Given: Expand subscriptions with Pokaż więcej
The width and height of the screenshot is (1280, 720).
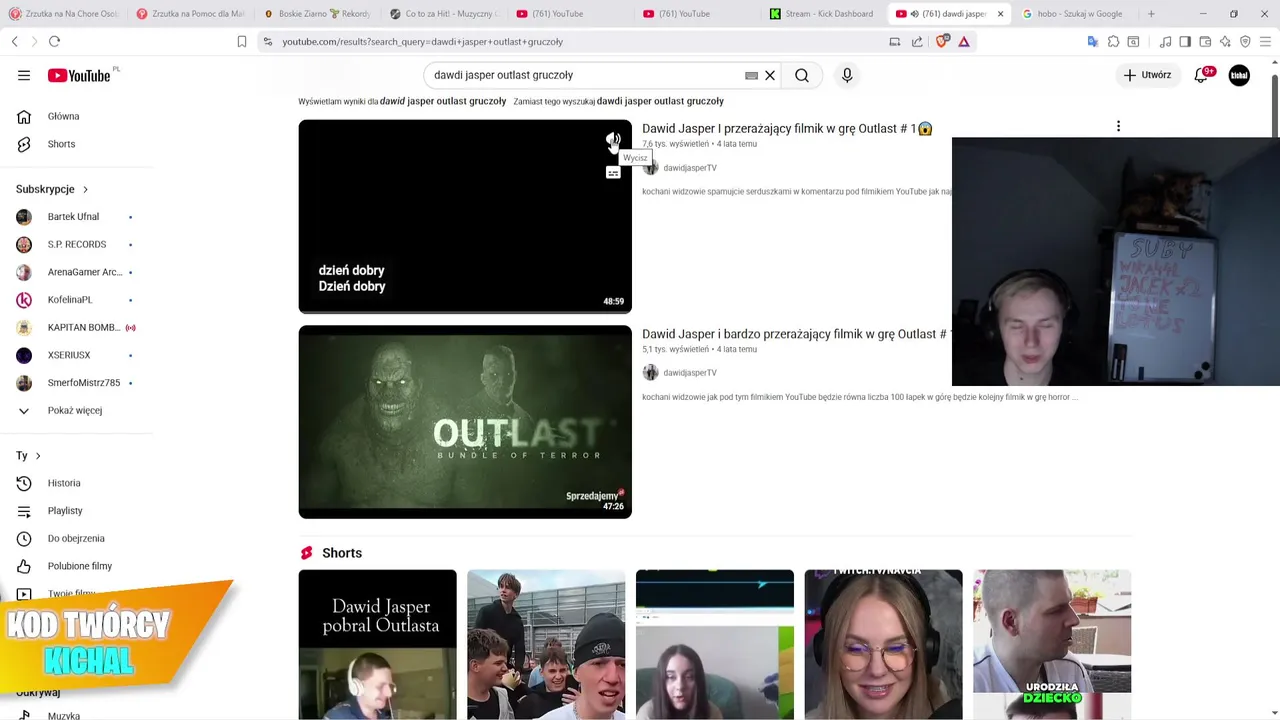Looking at the screenshot, I should [75, 410].
